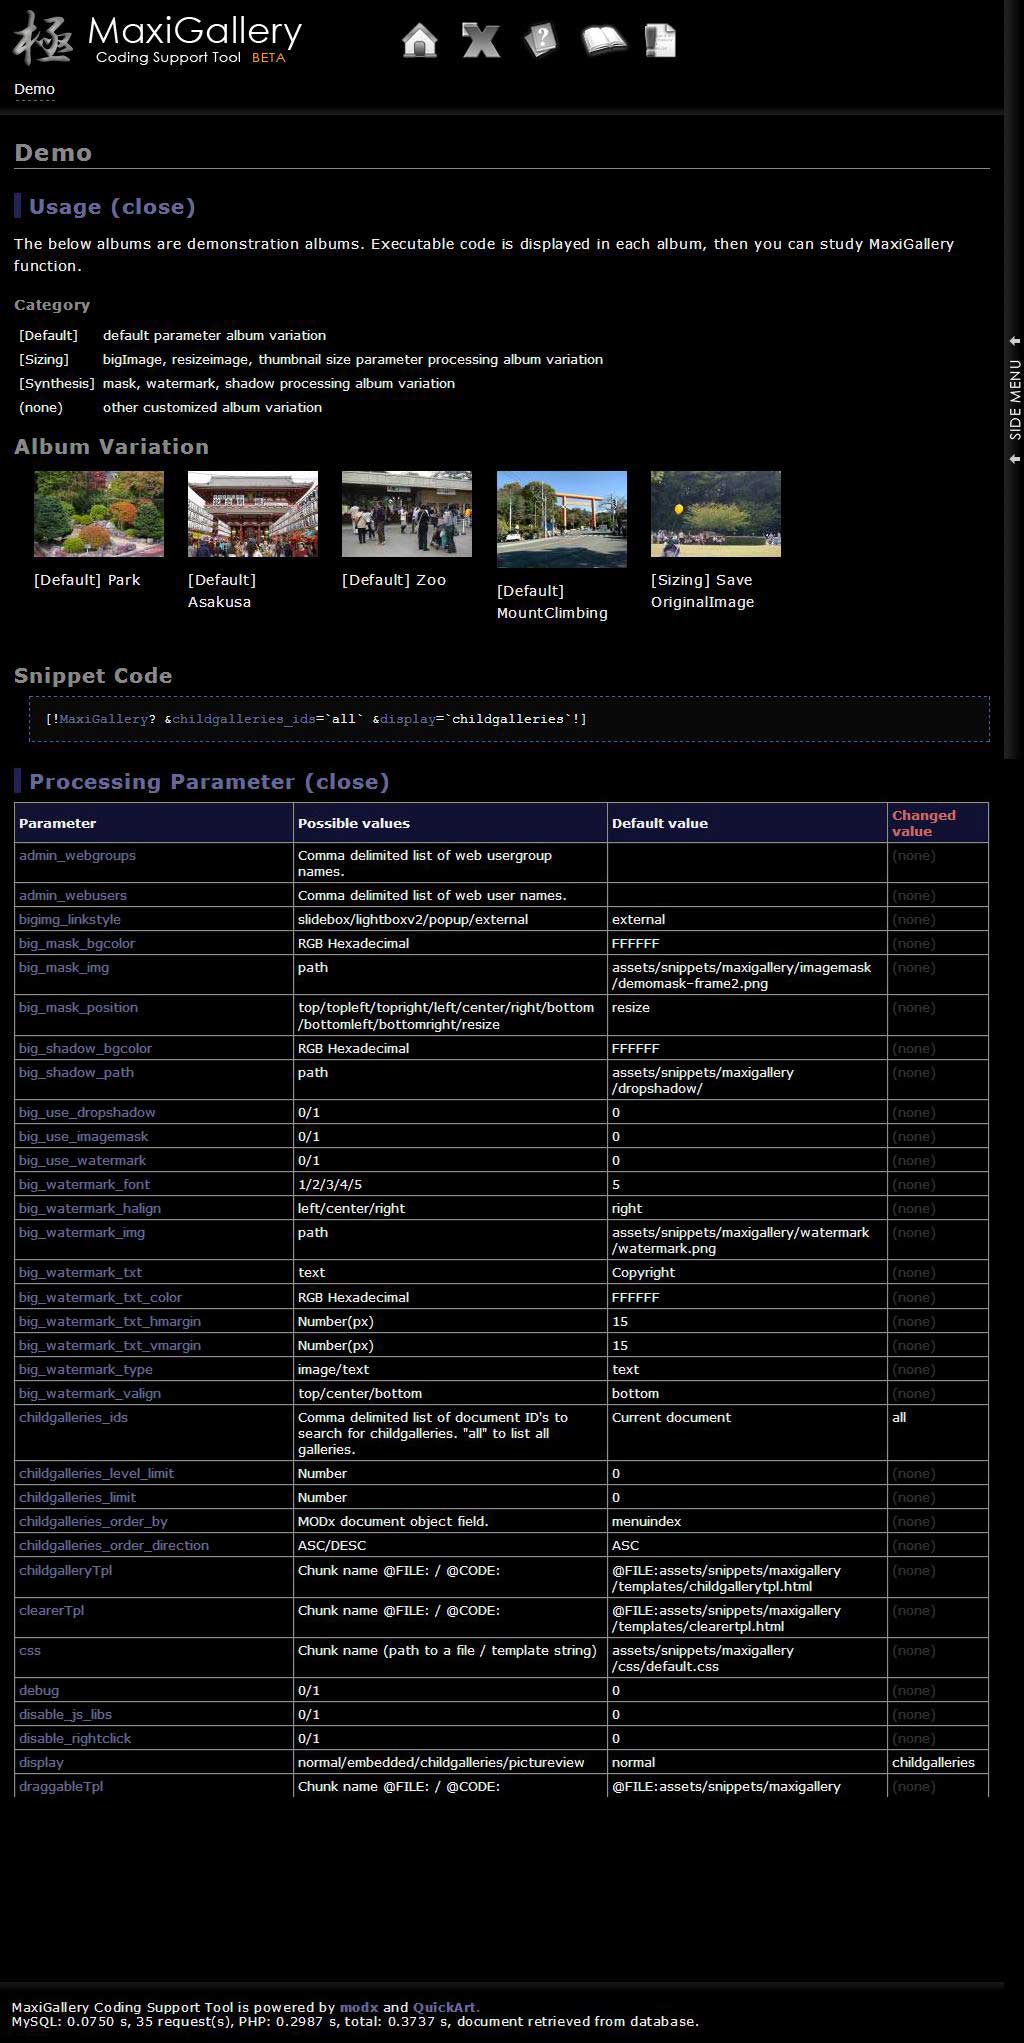Collapse the Usage (close) section

click(x=112, y=207)
